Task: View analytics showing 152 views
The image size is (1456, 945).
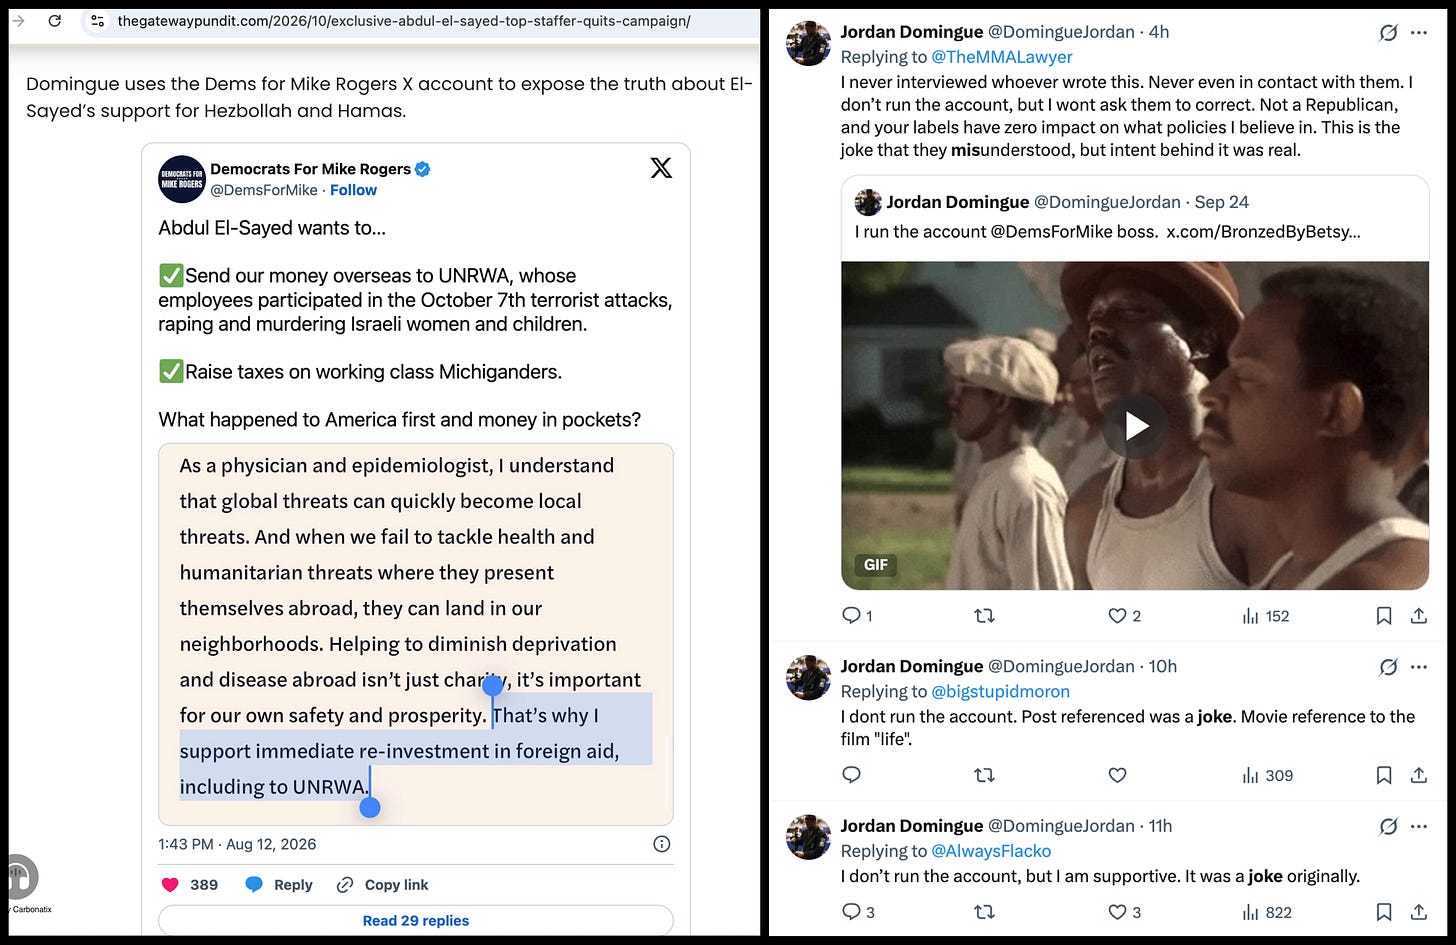Action: click(x=1266, y=616)
